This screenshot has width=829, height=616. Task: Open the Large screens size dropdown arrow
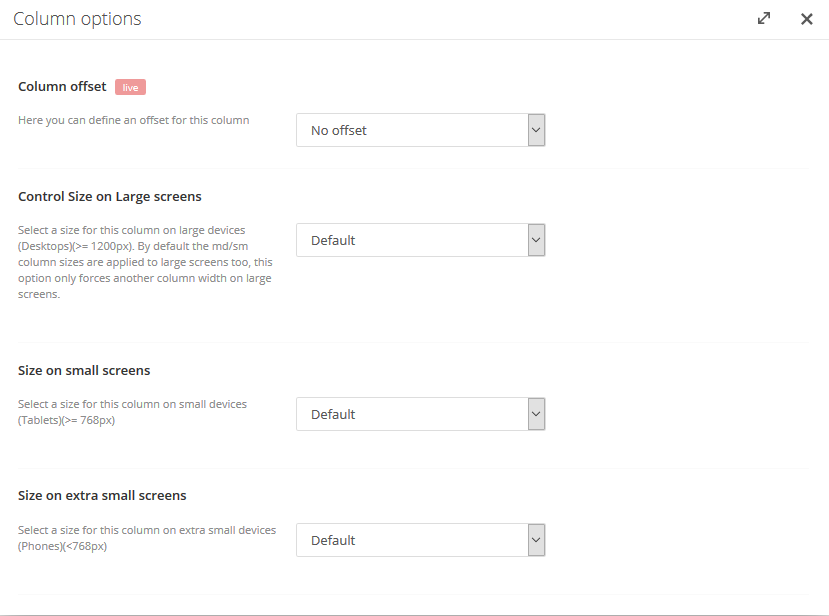click(x=536, y=240)
